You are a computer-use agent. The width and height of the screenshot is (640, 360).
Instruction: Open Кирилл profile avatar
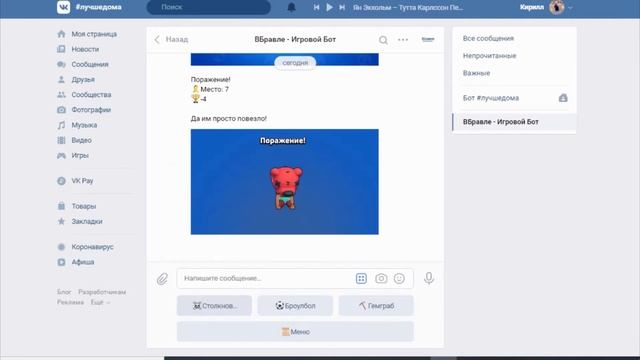click(x=557, y=7)
